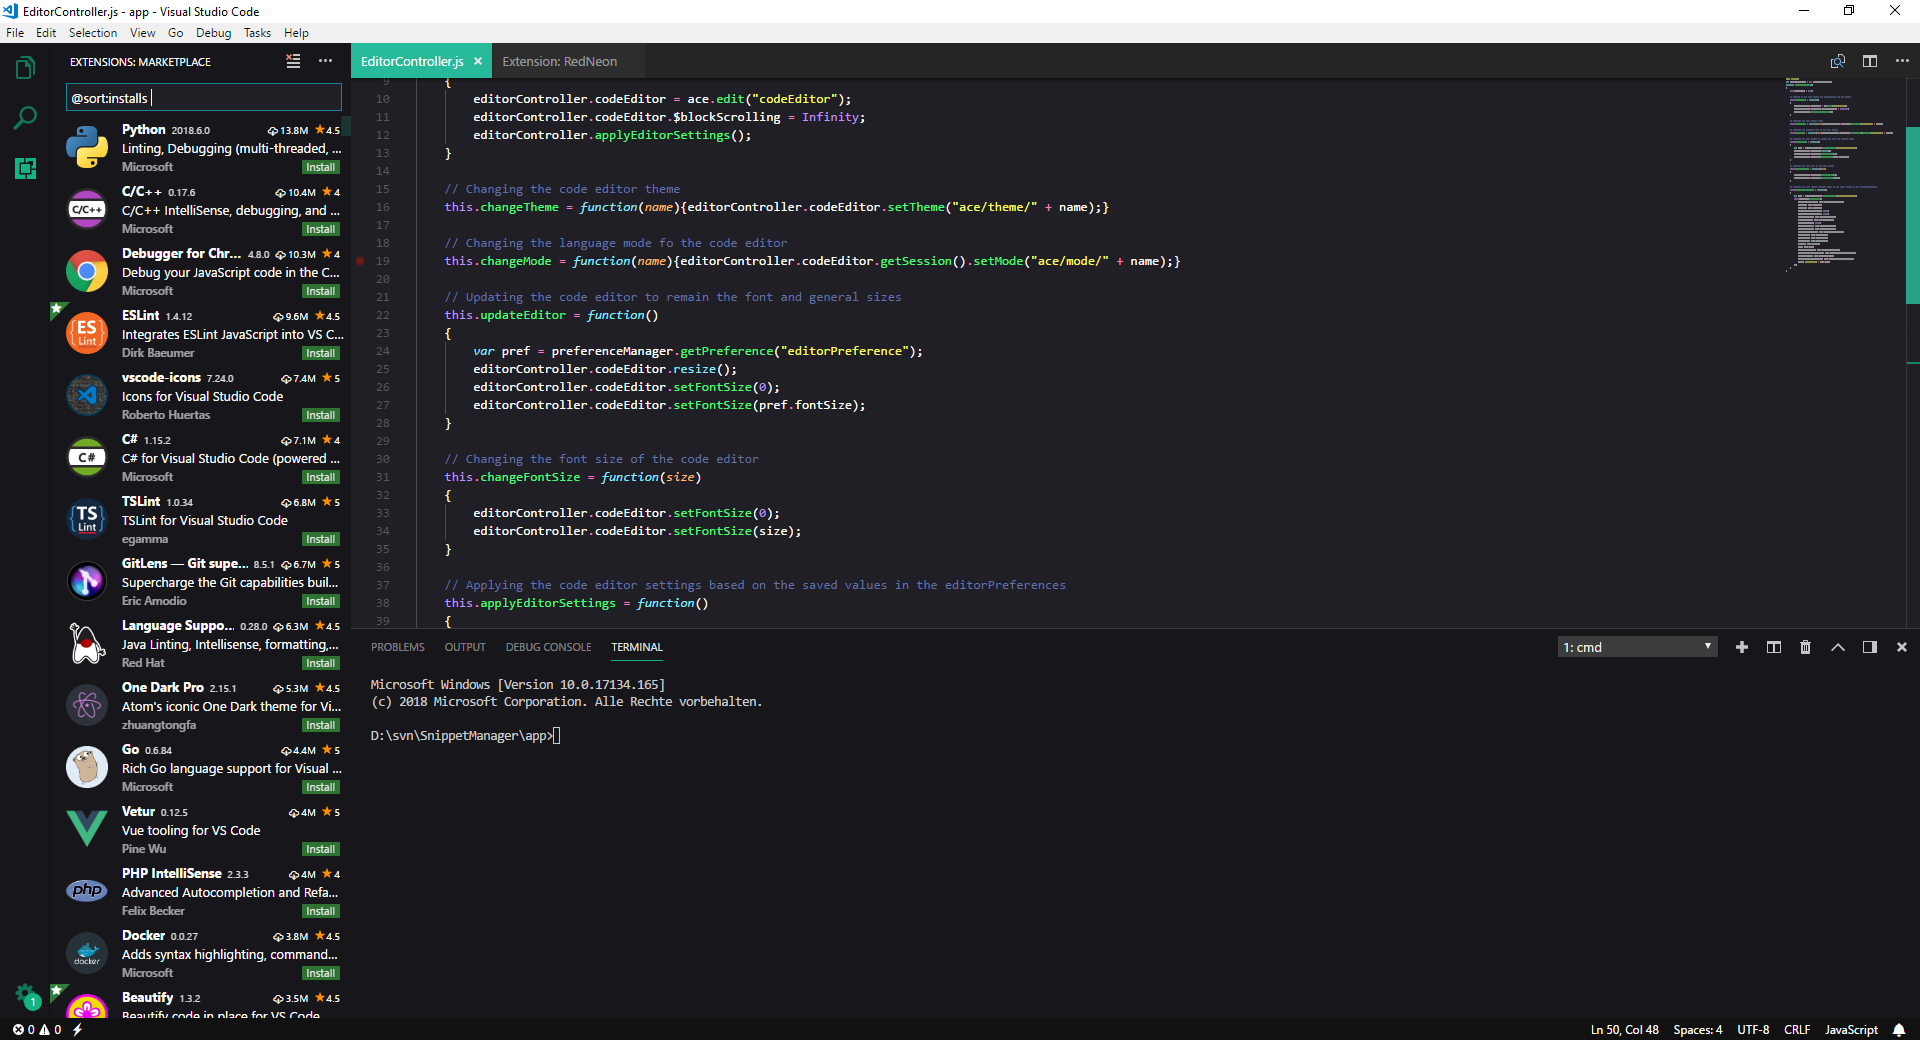Change language mode JavaScript in status bar
Viewport: 1920px width, 1040px height.
coord(1851,1029)
